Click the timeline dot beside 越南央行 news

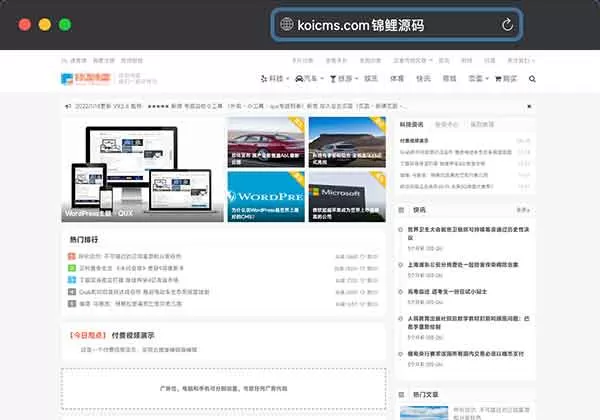click(x=401, y=354)
